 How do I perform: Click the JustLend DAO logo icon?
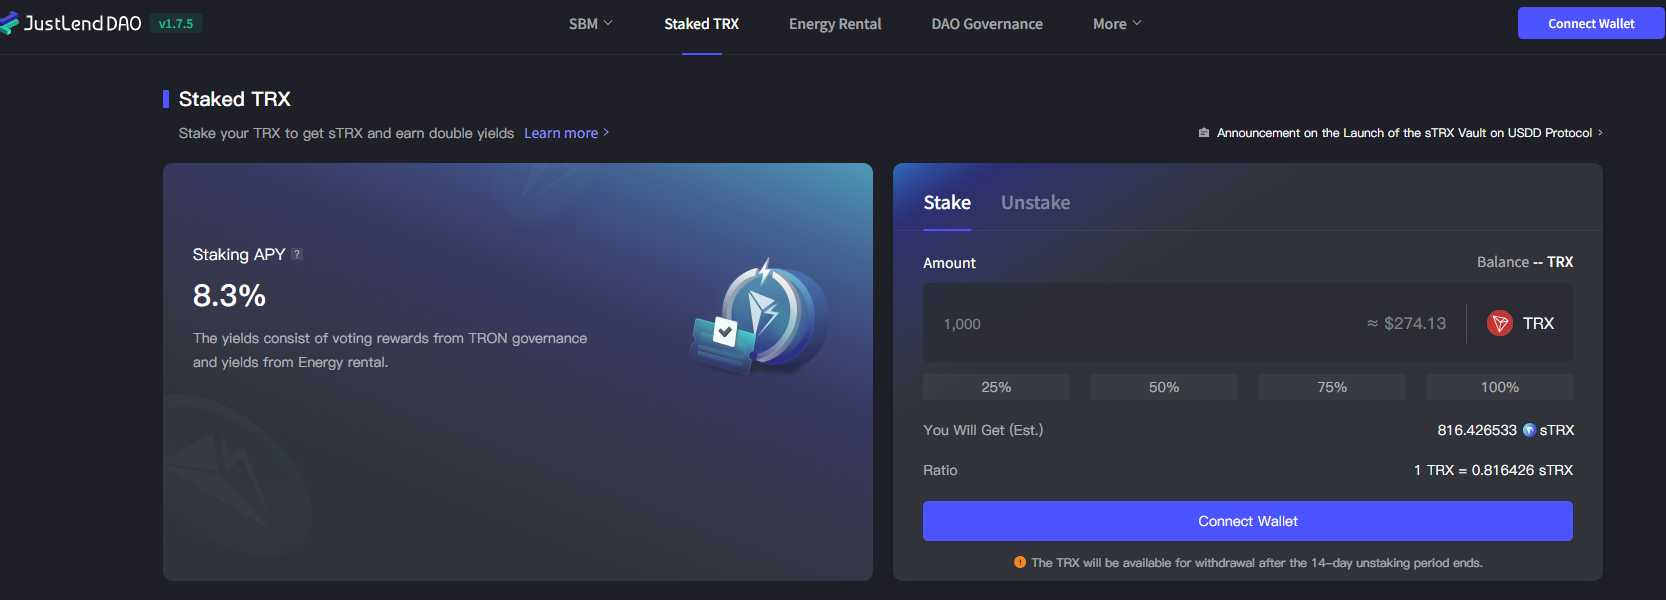(9, 23)
